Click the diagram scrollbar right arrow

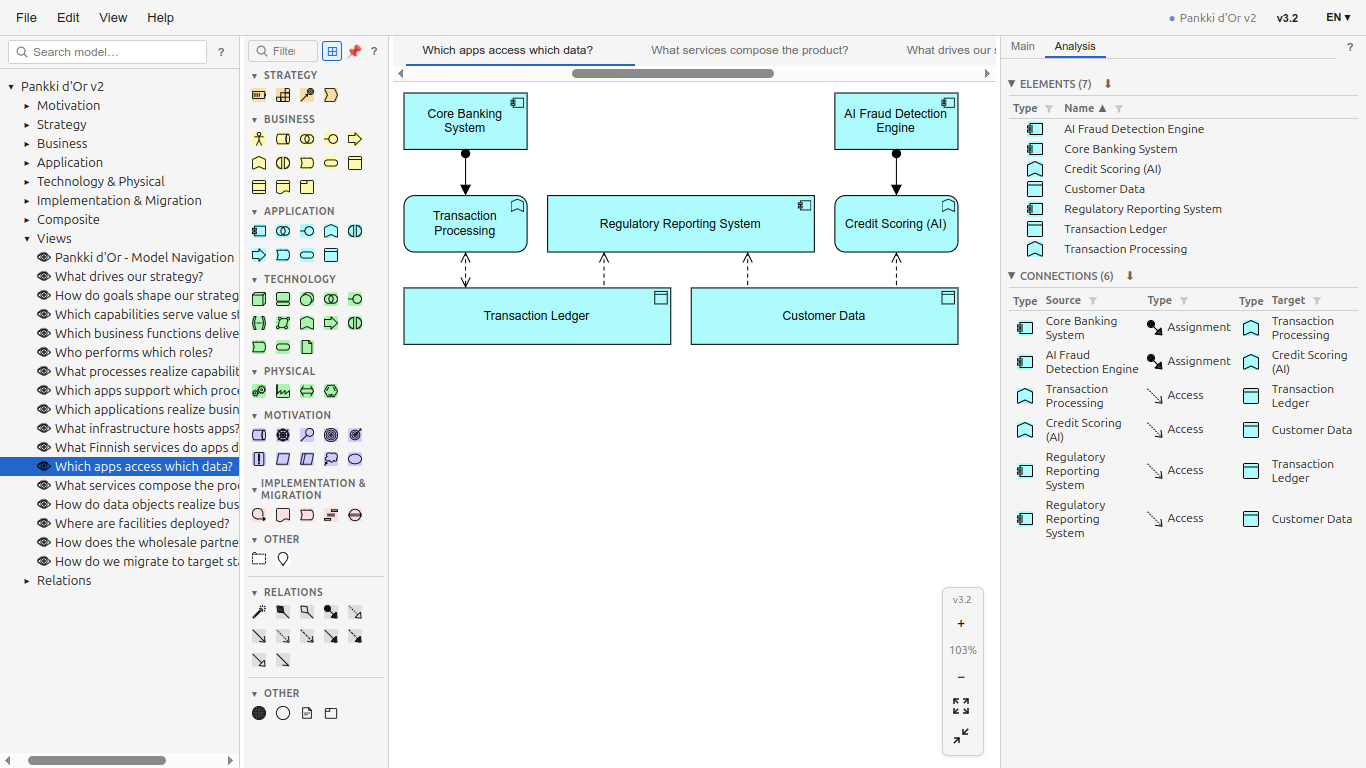point(987,73)
